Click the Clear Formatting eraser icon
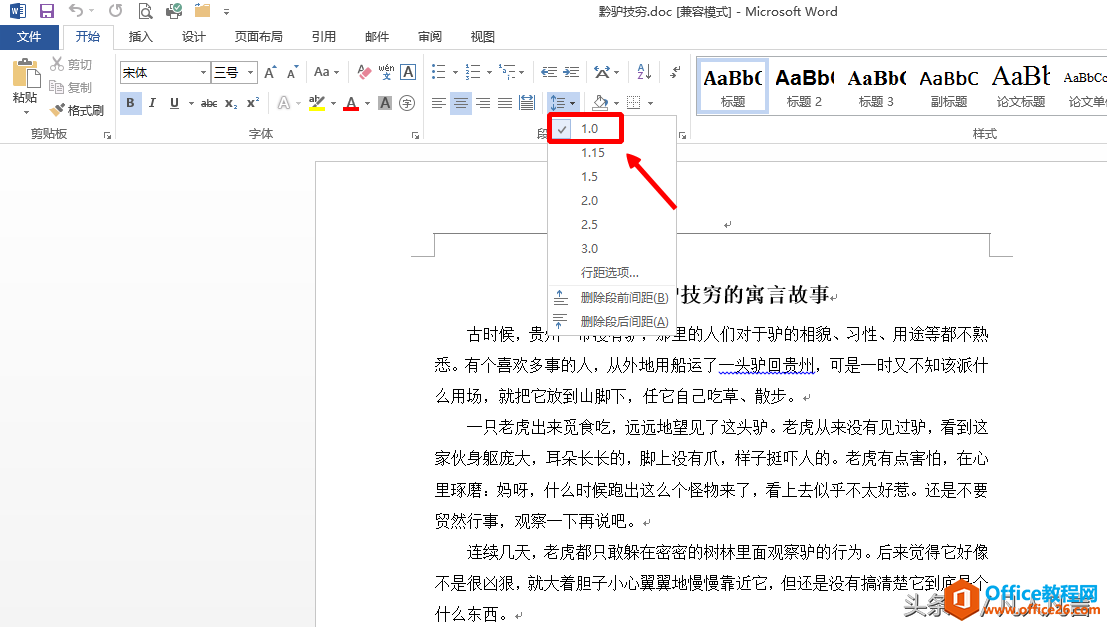1107x627 pixels. (x=364, y=72)
